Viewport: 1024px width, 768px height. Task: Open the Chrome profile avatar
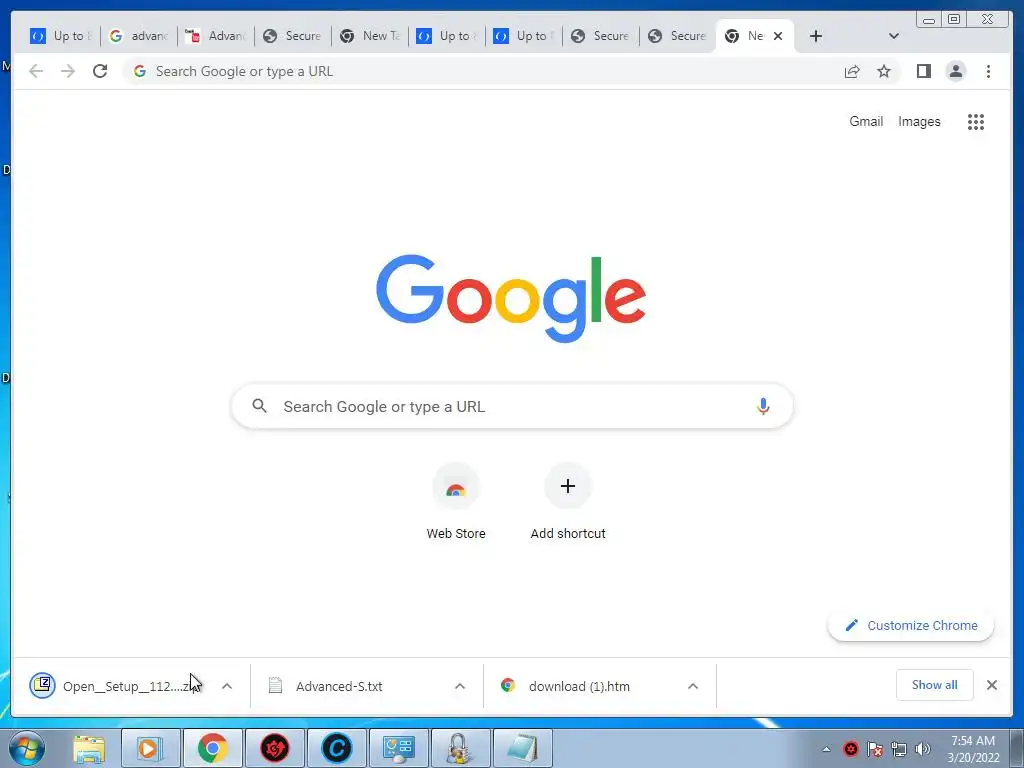(955, 71)
